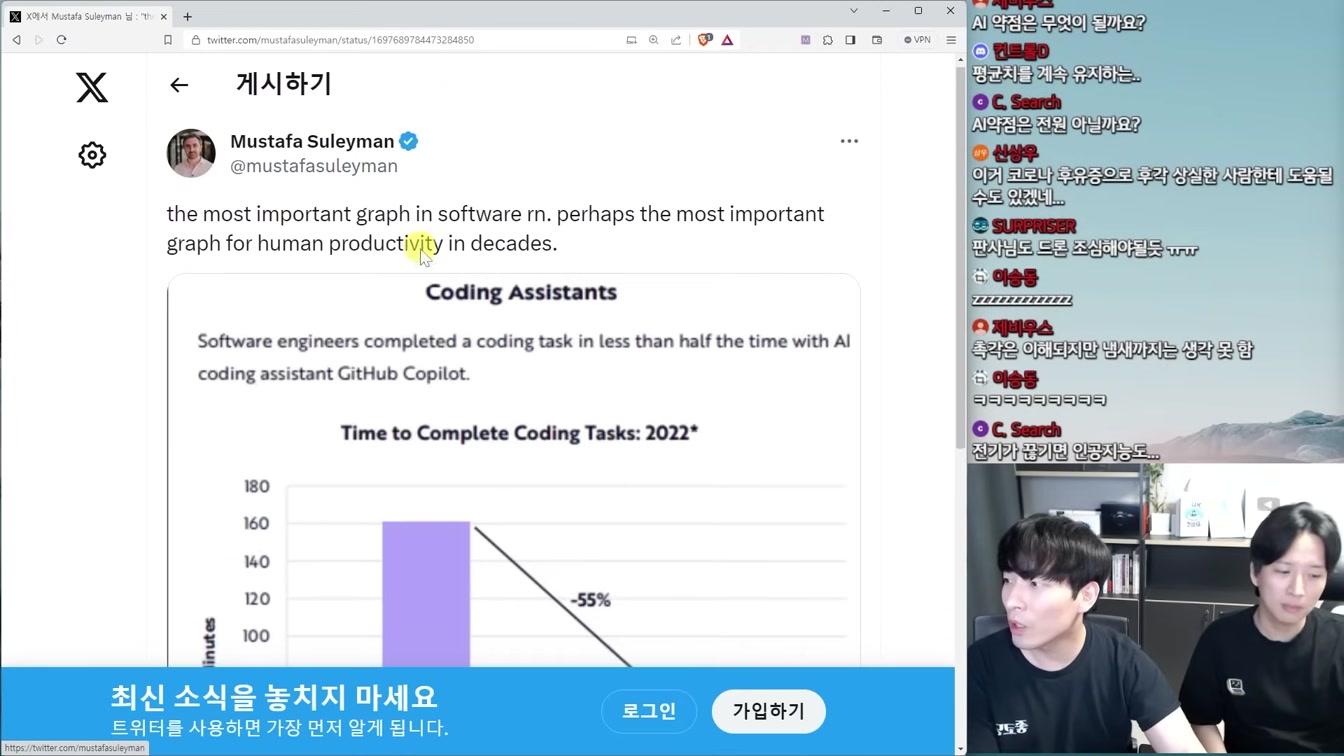Click chat username 신상우
Screen dimensions: 1344x756
pyautogui.click(x=1015, y=153)
